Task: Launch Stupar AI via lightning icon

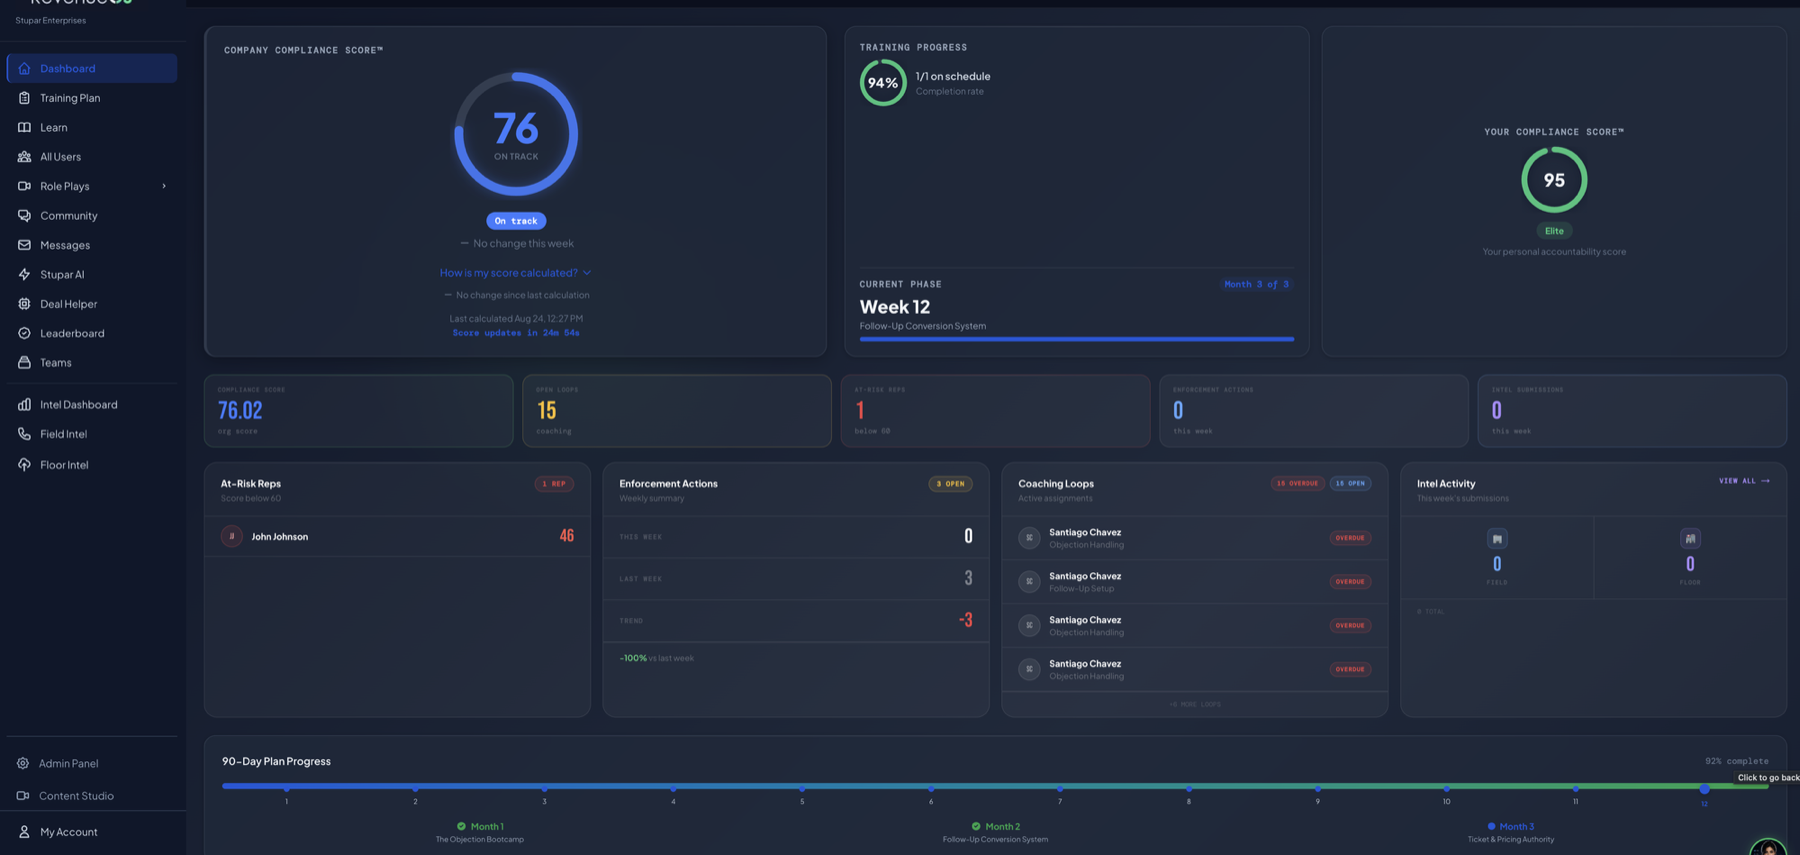Action: (24, 274)
